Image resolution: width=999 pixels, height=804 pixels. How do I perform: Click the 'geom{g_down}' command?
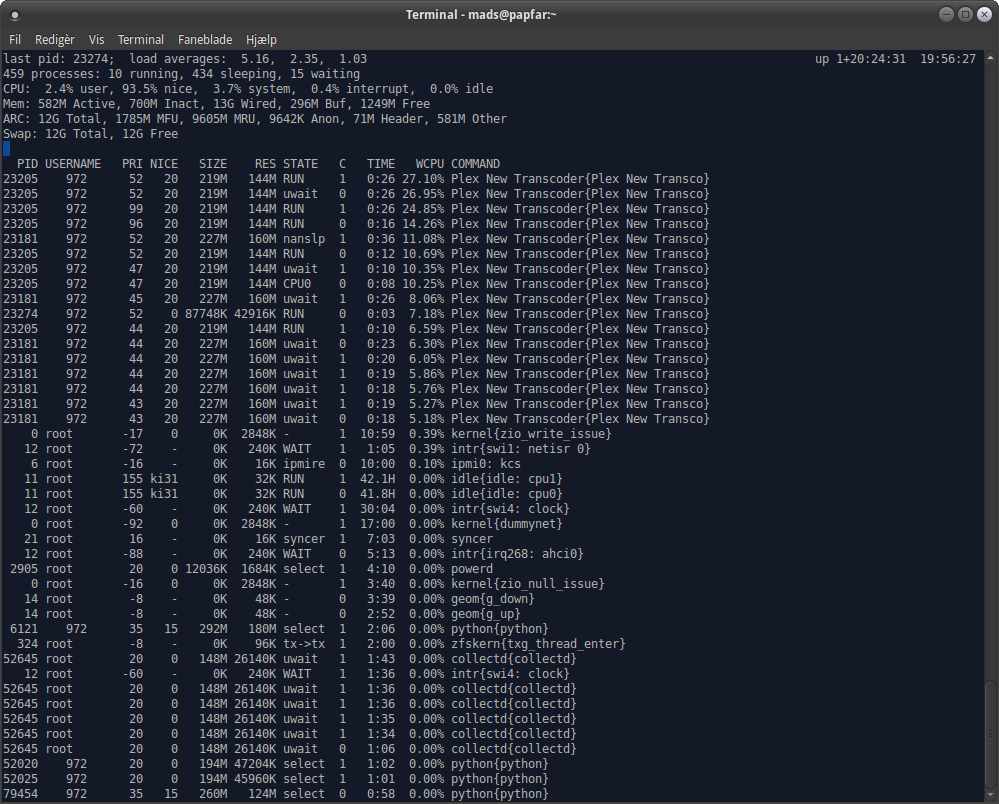[493, 599]
